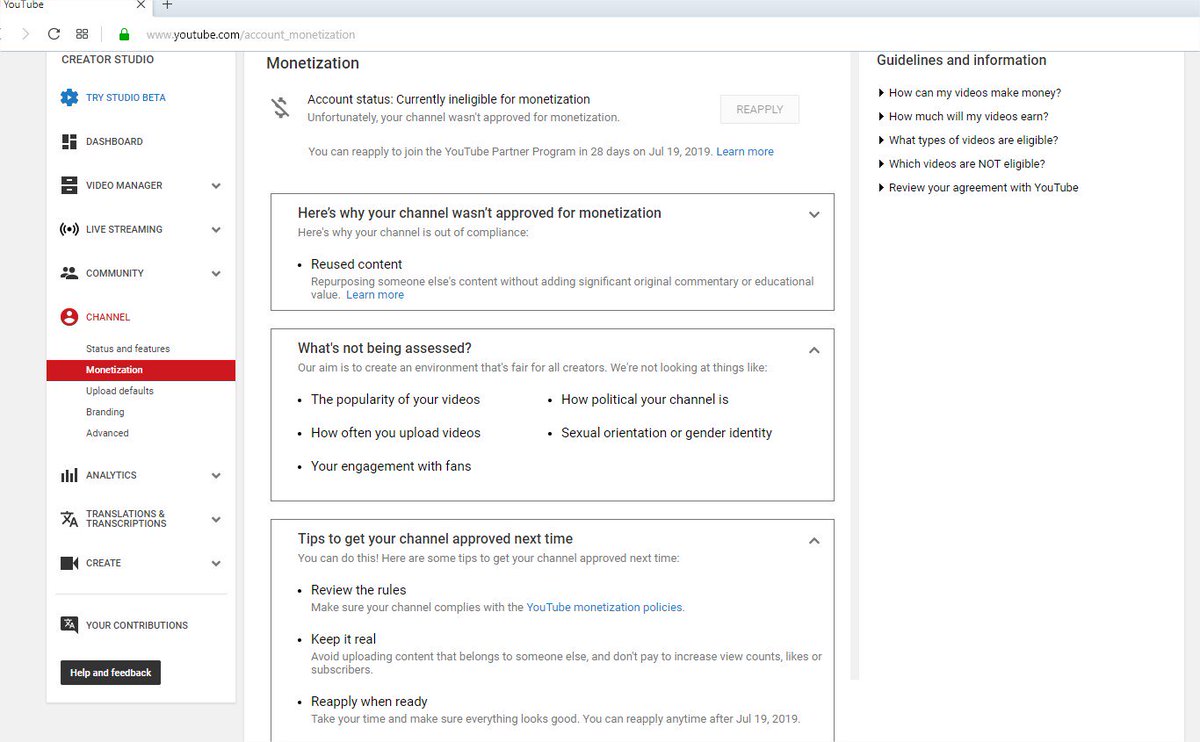This screenshot has height=742, width=1200.
Task: Click the Translations & Transcriptions icon
Action: point(69,519)
